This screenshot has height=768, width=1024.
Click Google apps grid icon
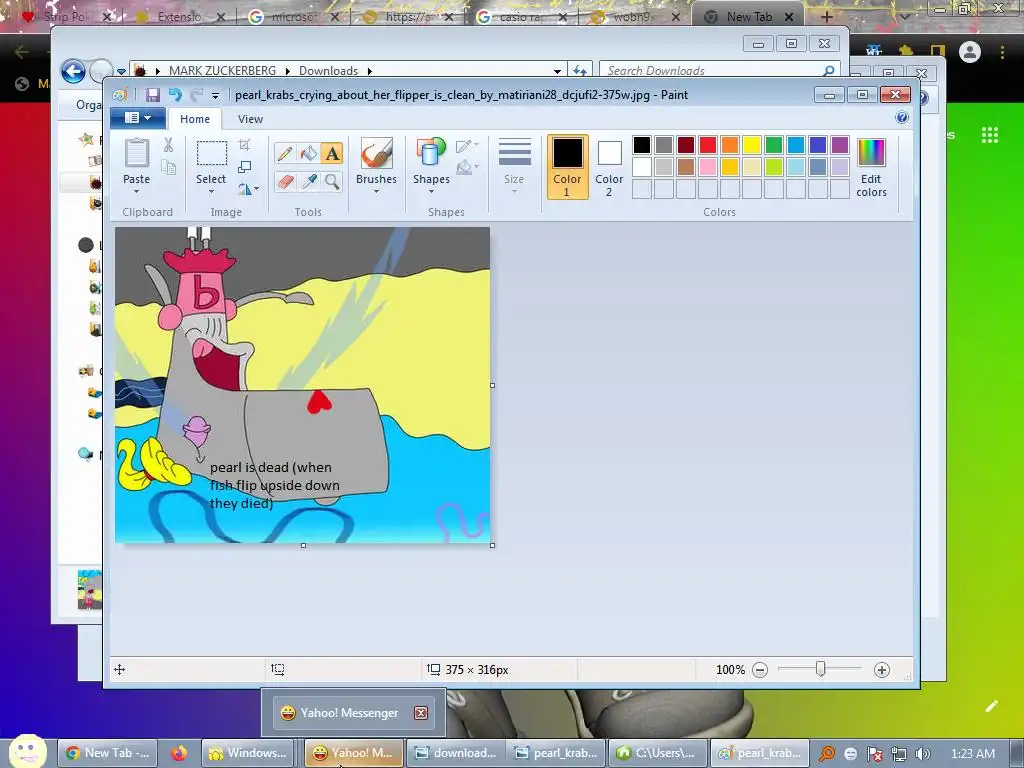click(x=990, y=135)
